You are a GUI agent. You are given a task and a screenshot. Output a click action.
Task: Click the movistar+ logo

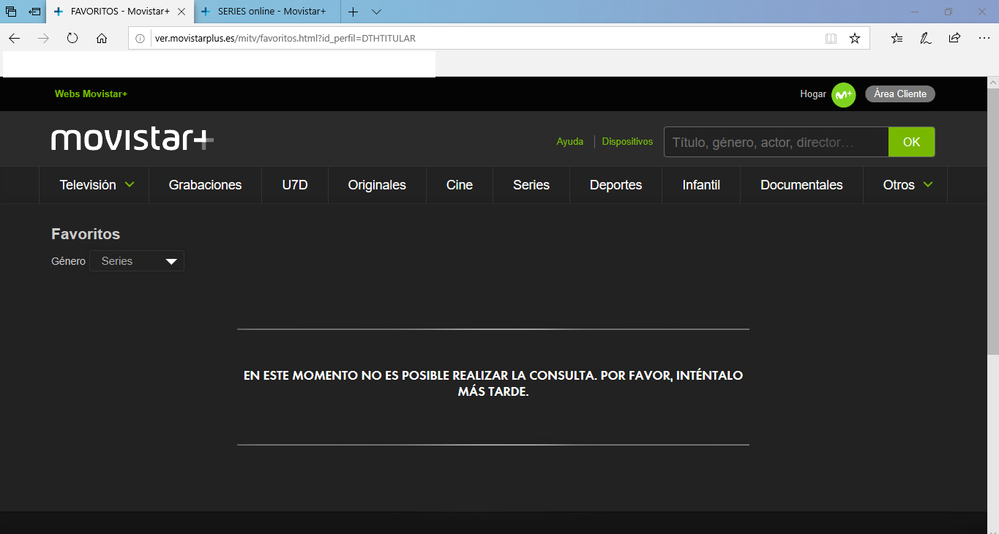coord(132,140)
